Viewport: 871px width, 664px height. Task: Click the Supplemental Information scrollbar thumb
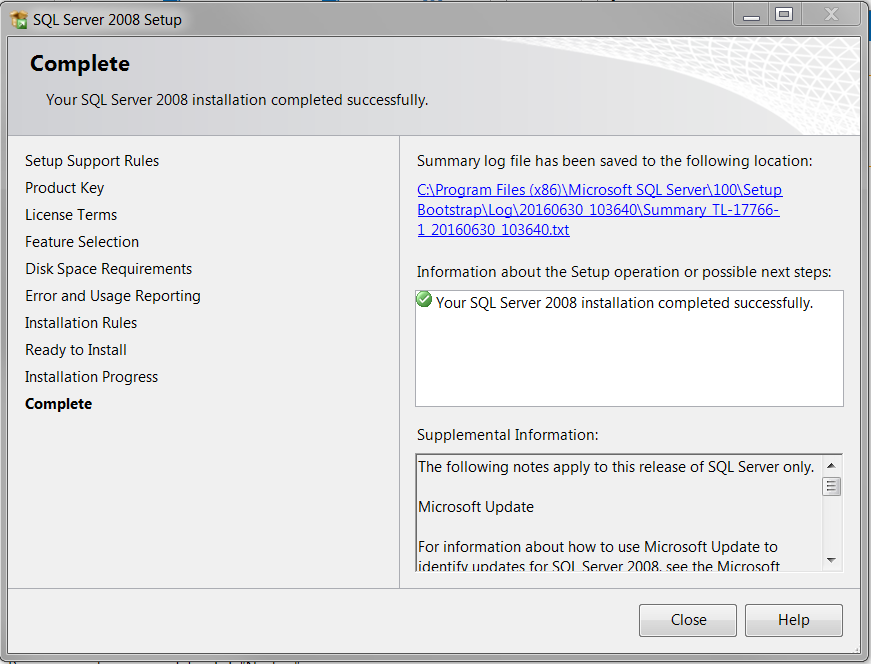(831, 487)
